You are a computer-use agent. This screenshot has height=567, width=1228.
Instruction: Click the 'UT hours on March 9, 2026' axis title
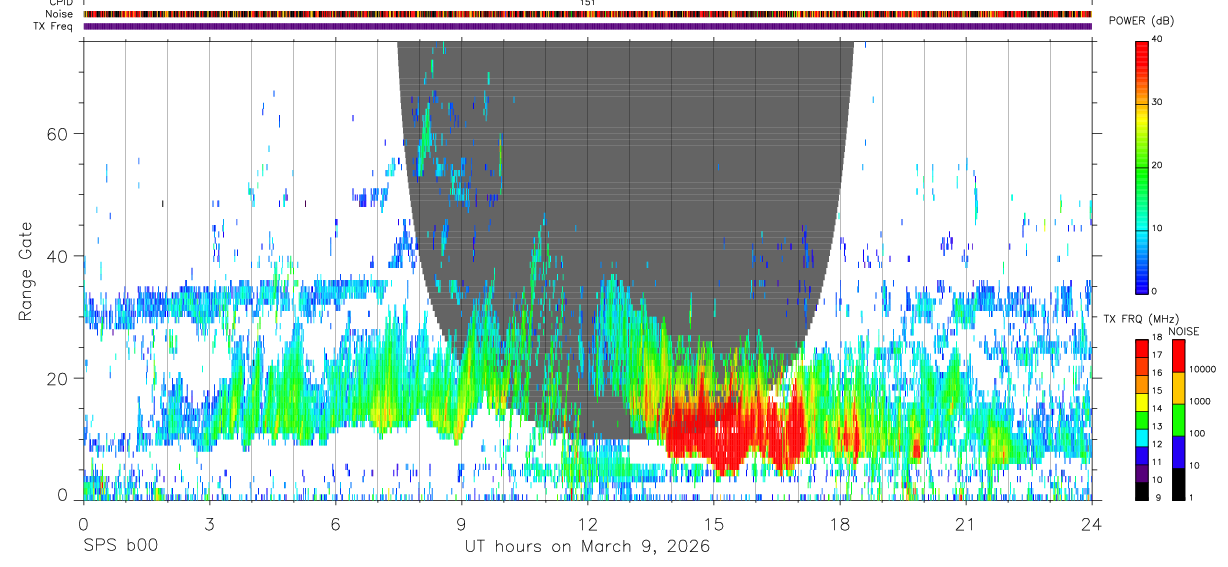tap(587, 547)
